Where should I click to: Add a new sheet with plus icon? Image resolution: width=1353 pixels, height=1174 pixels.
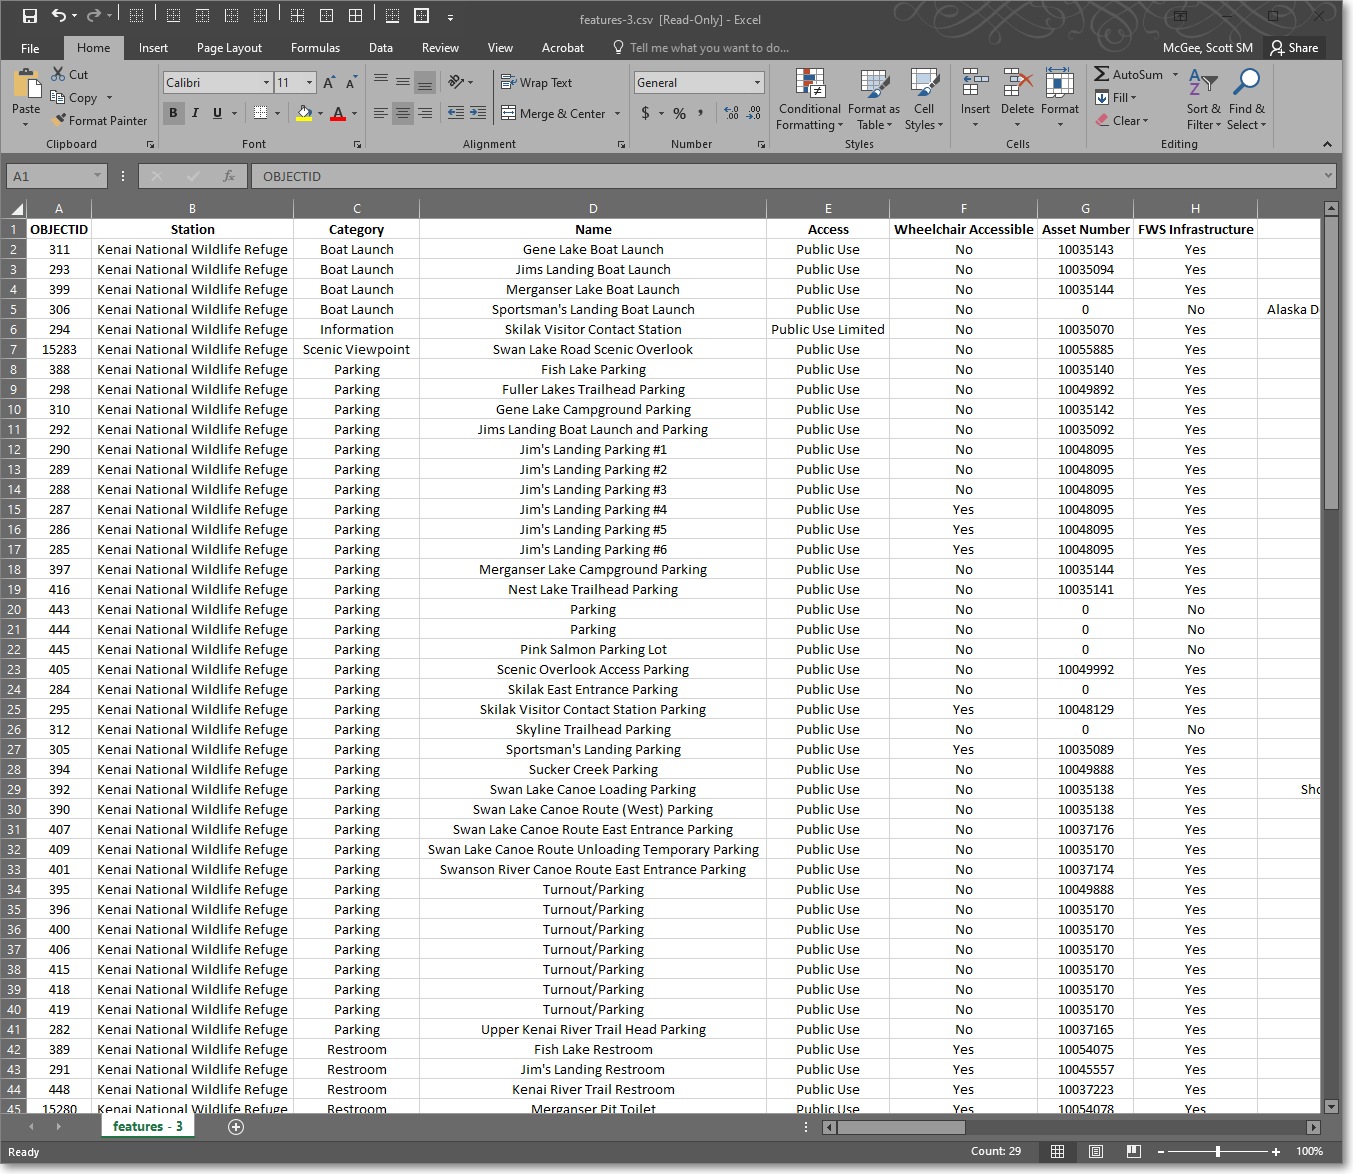(x=236, y=1127)
